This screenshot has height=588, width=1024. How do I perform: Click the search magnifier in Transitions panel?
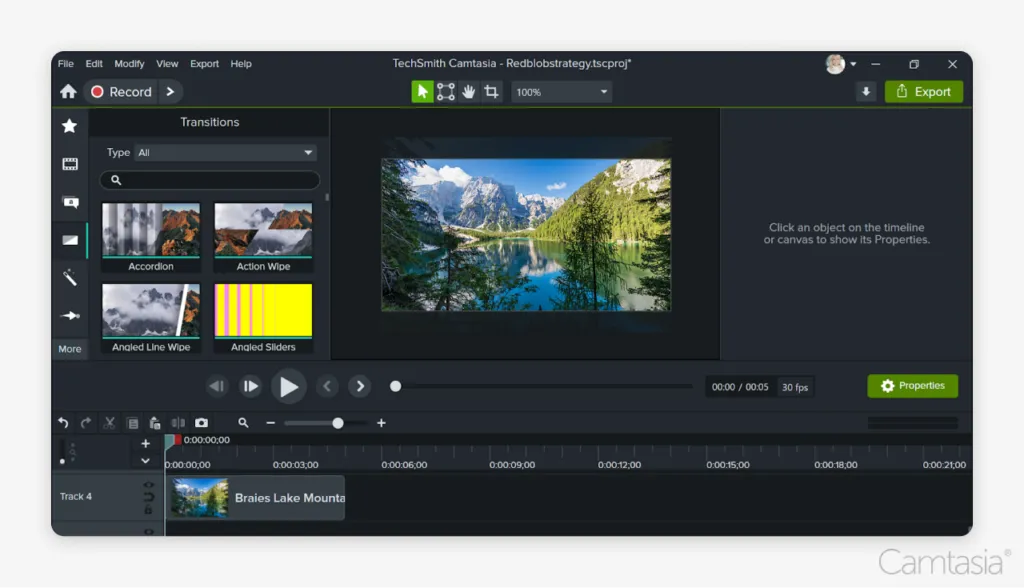[x=116, y=180]
